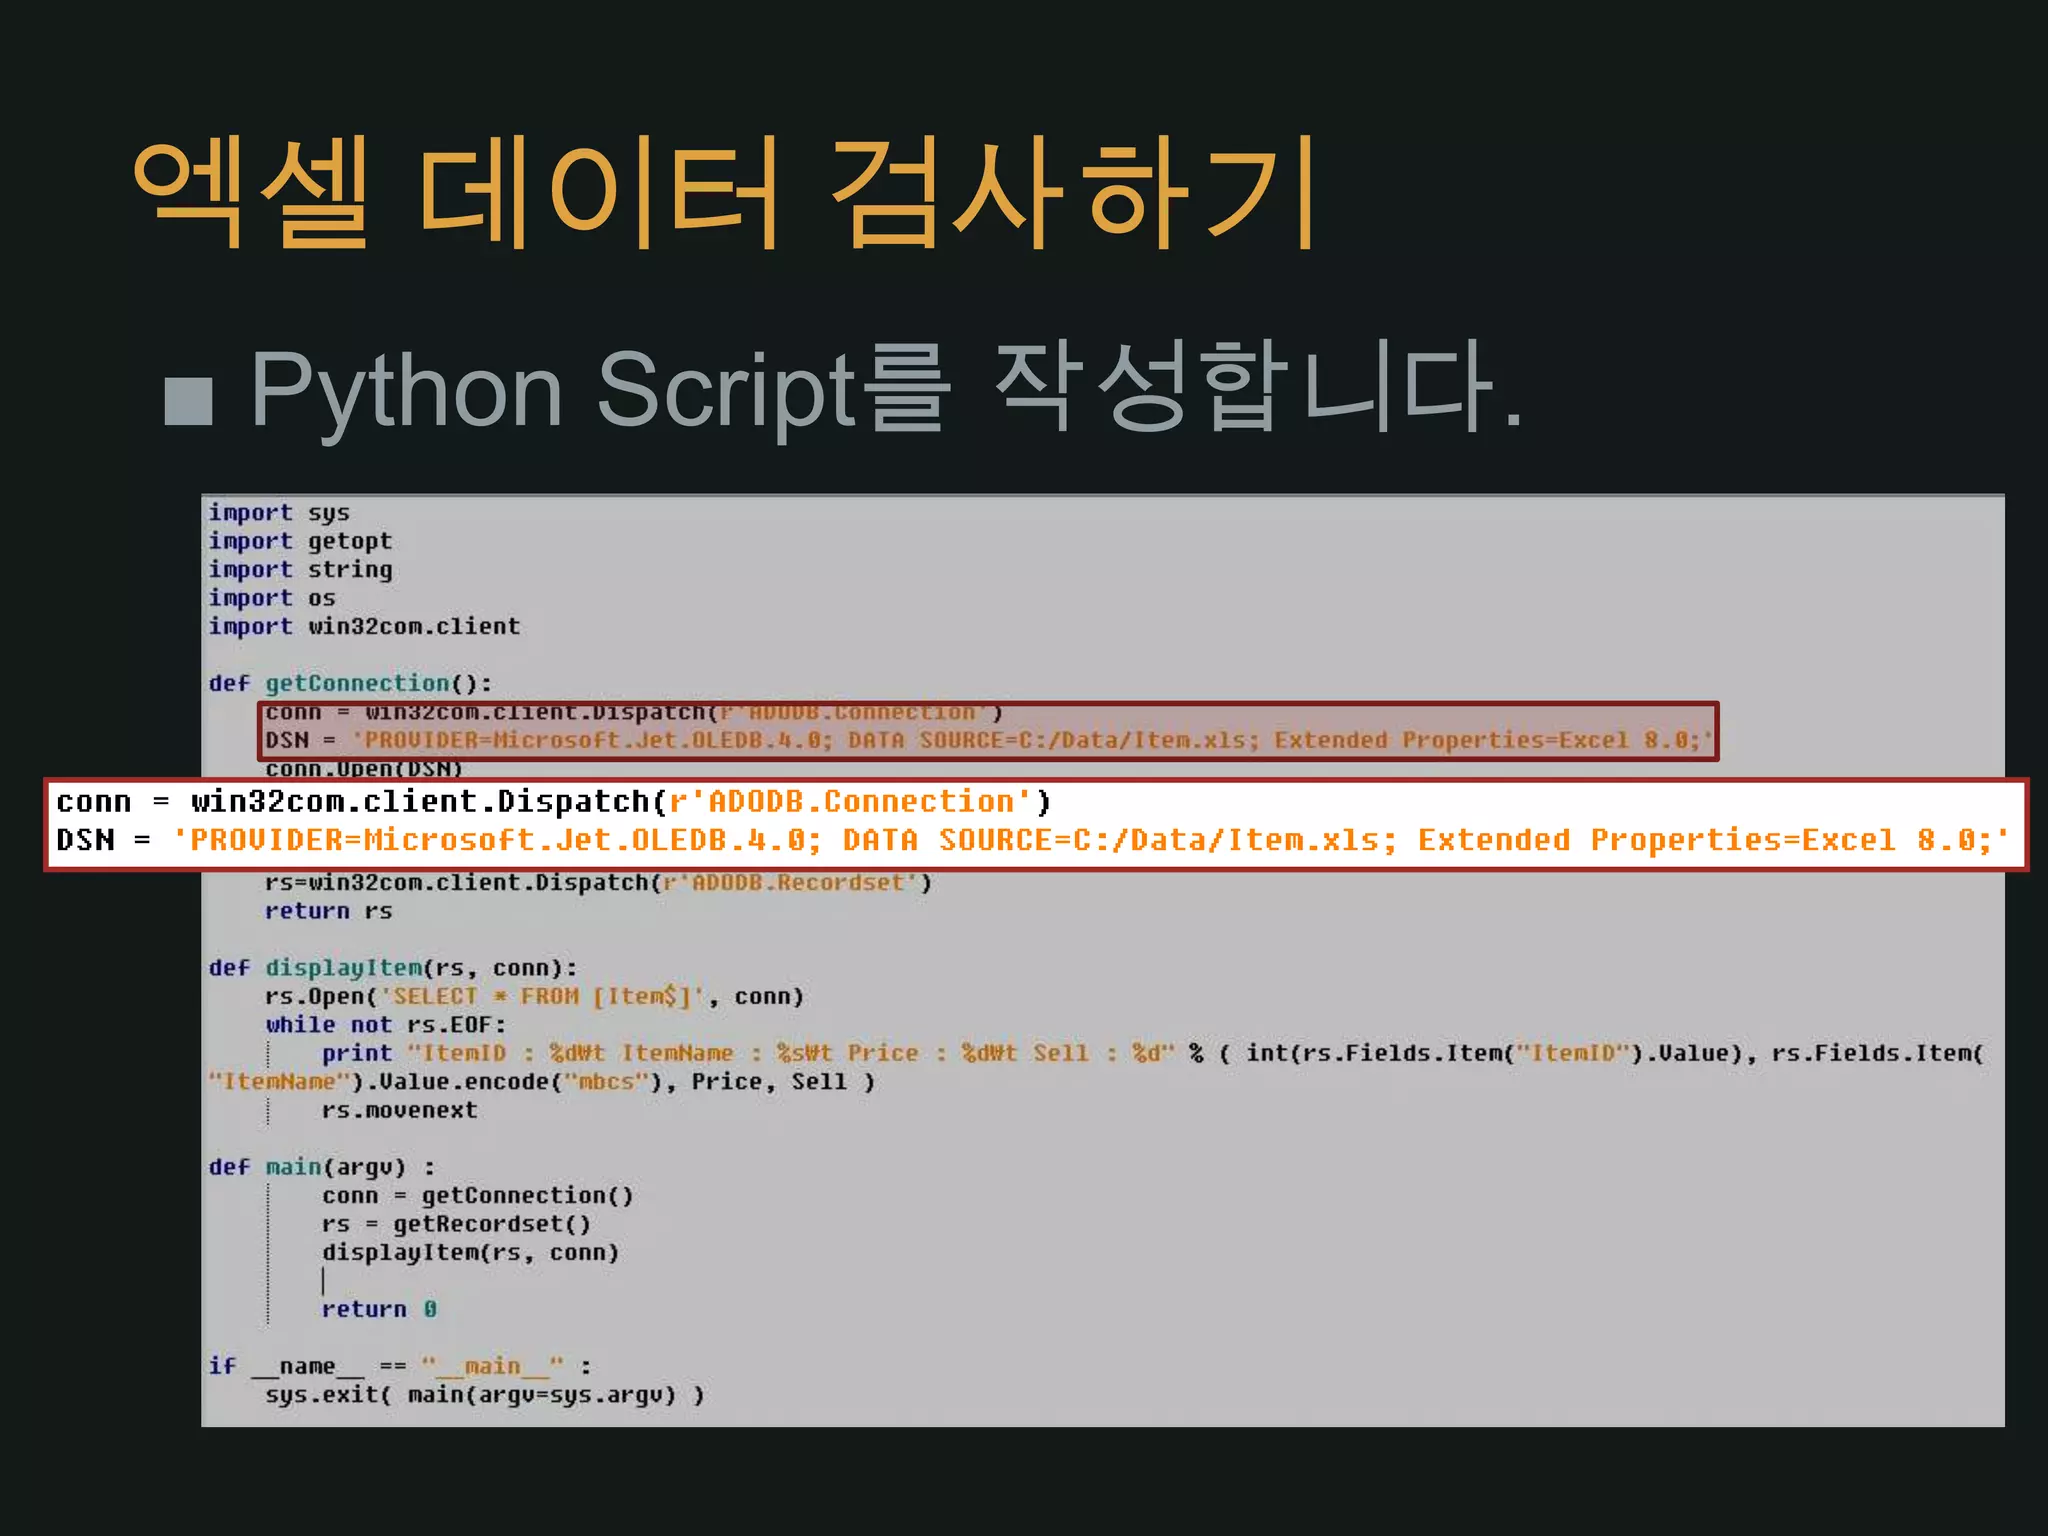Click the line containing 'Value.encode("mbcs")'
Viewport: 2048px width, 1536px height.
pos(541,1082)
